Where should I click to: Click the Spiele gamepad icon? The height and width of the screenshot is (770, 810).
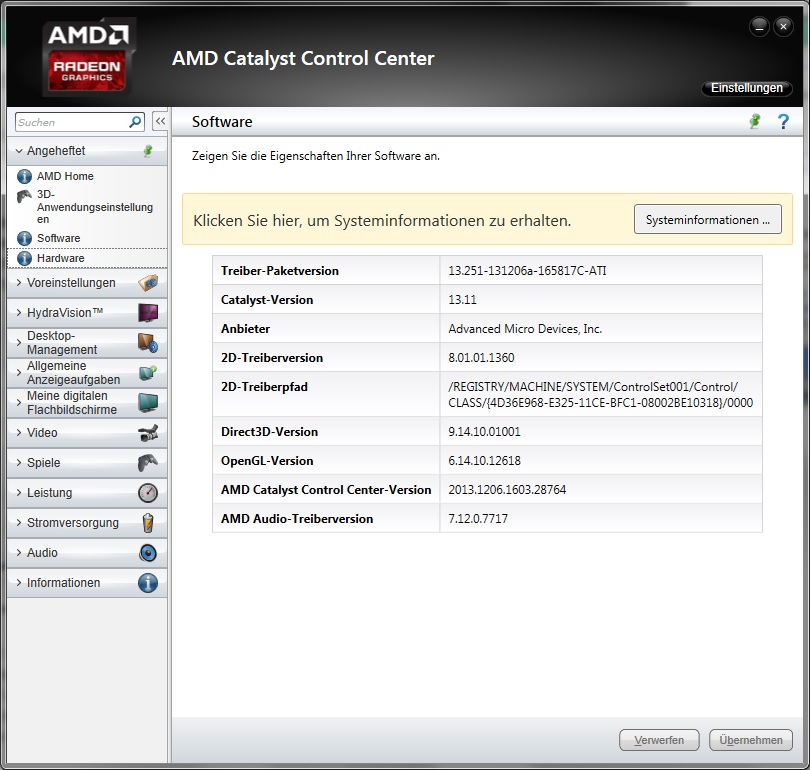[148, 463]
